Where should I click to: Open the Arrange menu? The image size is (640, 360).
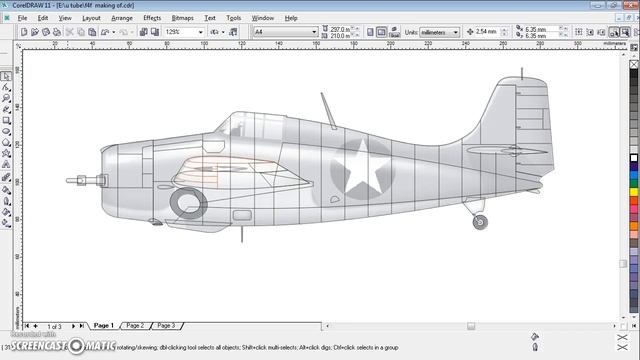(x=122, y=18)
